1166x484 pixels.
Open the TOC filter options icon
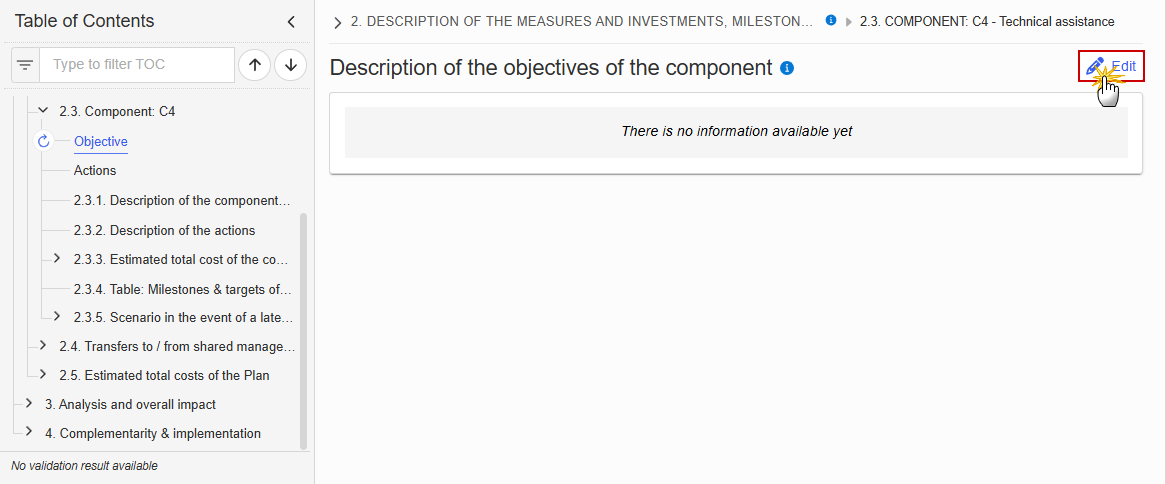(x=25, y=65)
